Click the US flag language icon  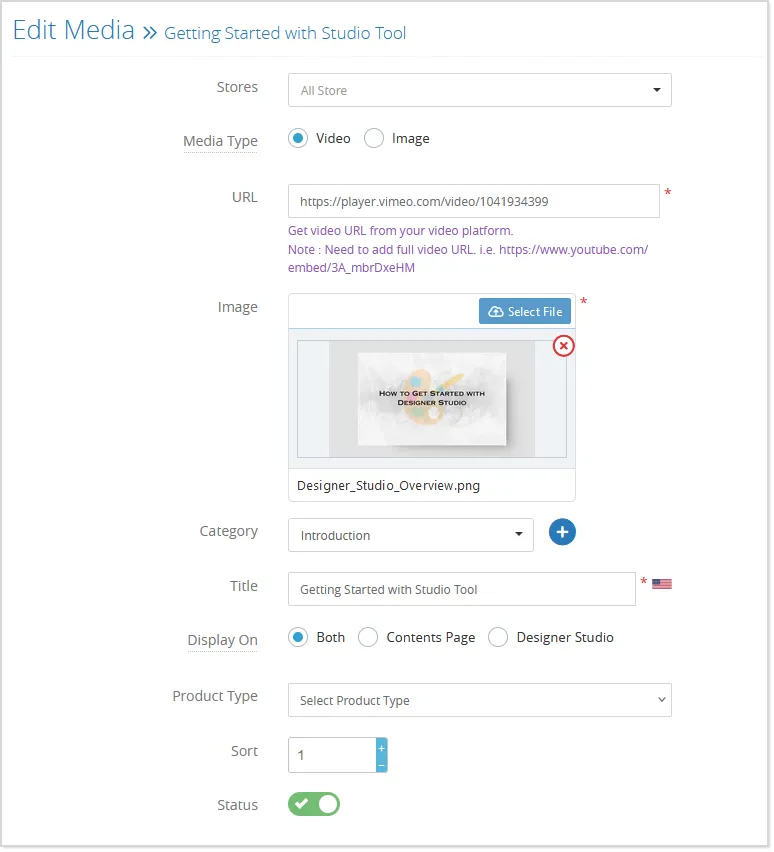tap(664, 586)
